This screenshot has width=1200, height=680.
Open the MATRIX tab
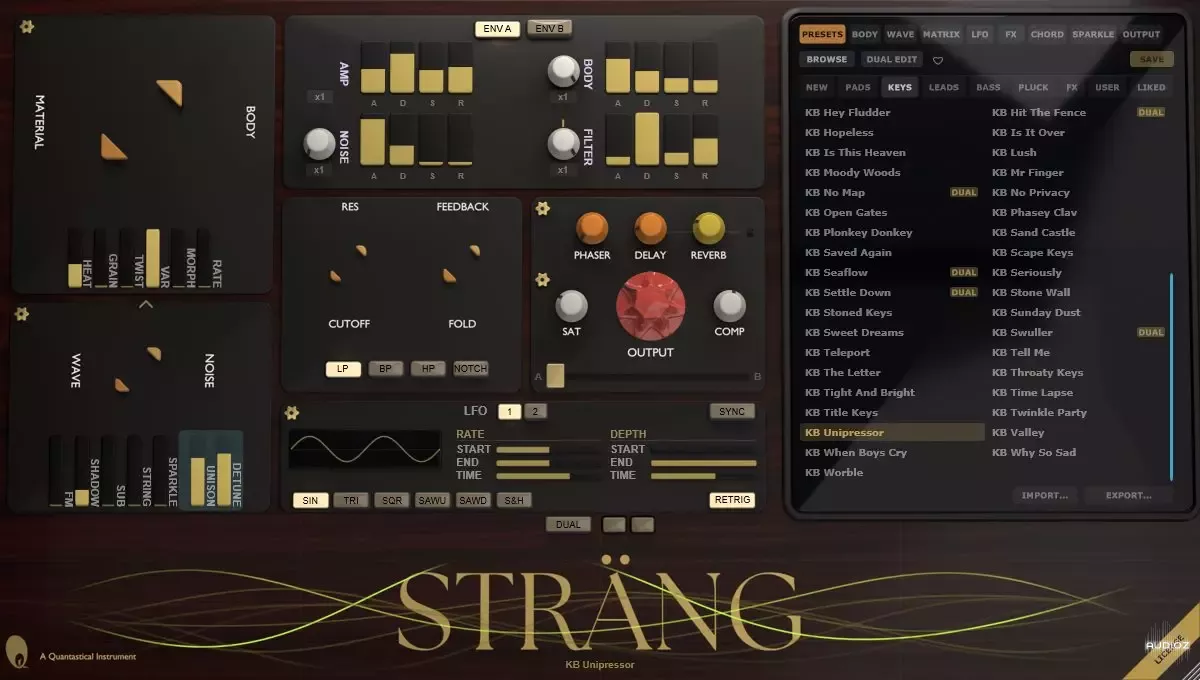tap(941, 34)
